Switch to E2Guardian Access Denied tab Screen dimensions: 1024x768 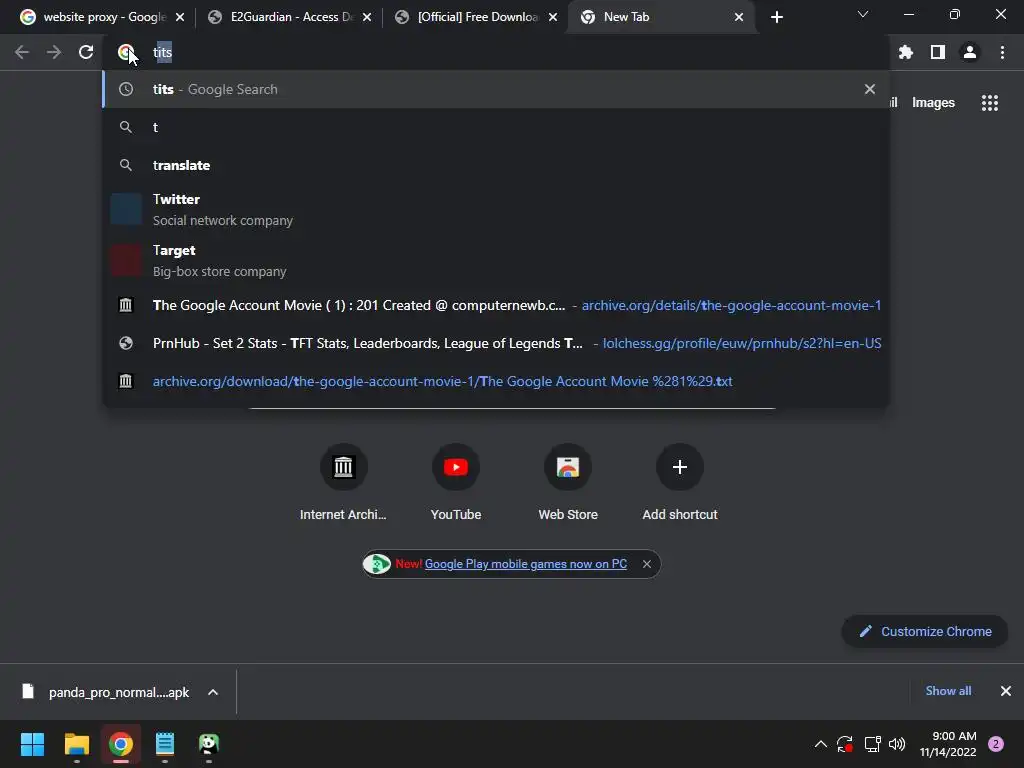click(289, 17)
